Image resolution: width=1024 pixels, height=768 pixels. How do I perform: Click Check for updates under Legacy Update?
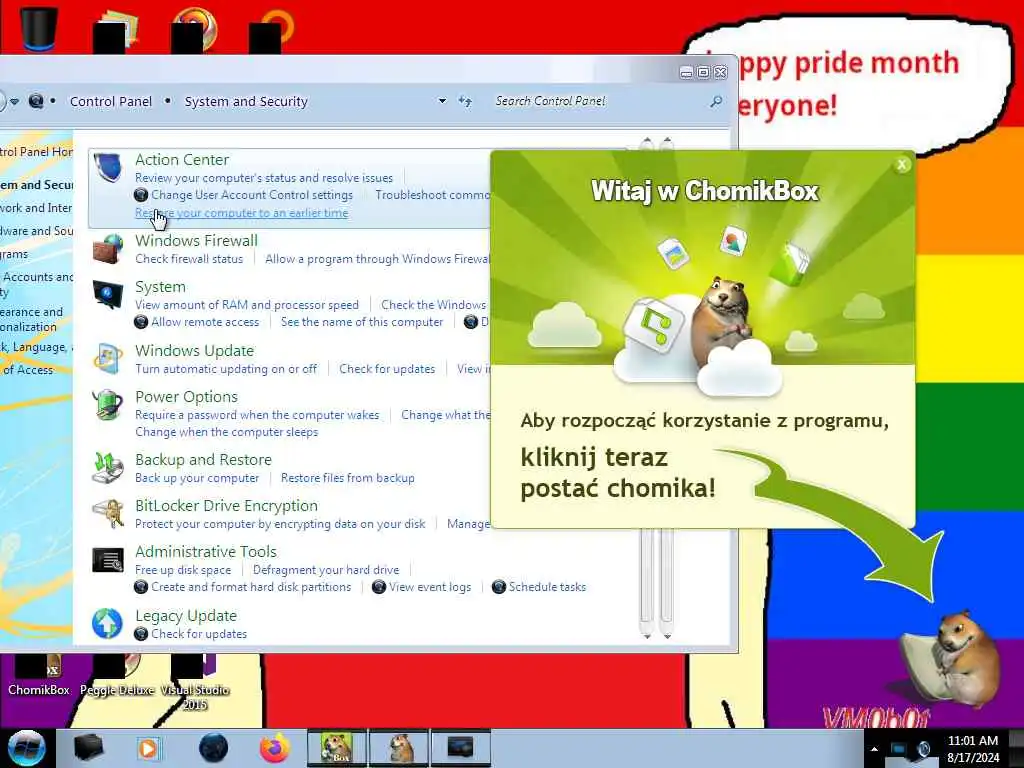[x=199, y=634]
